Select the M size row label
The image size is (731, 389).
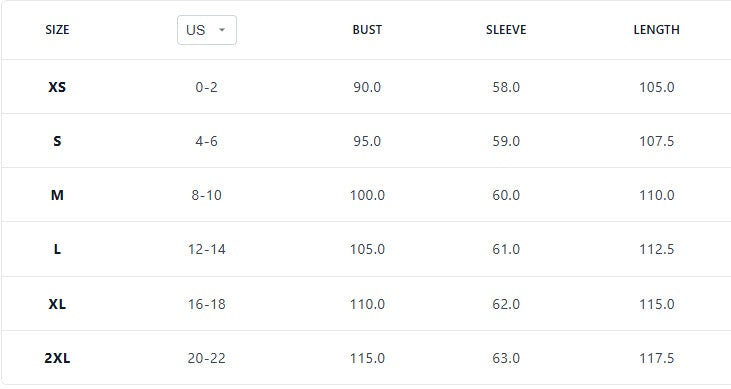57,195
